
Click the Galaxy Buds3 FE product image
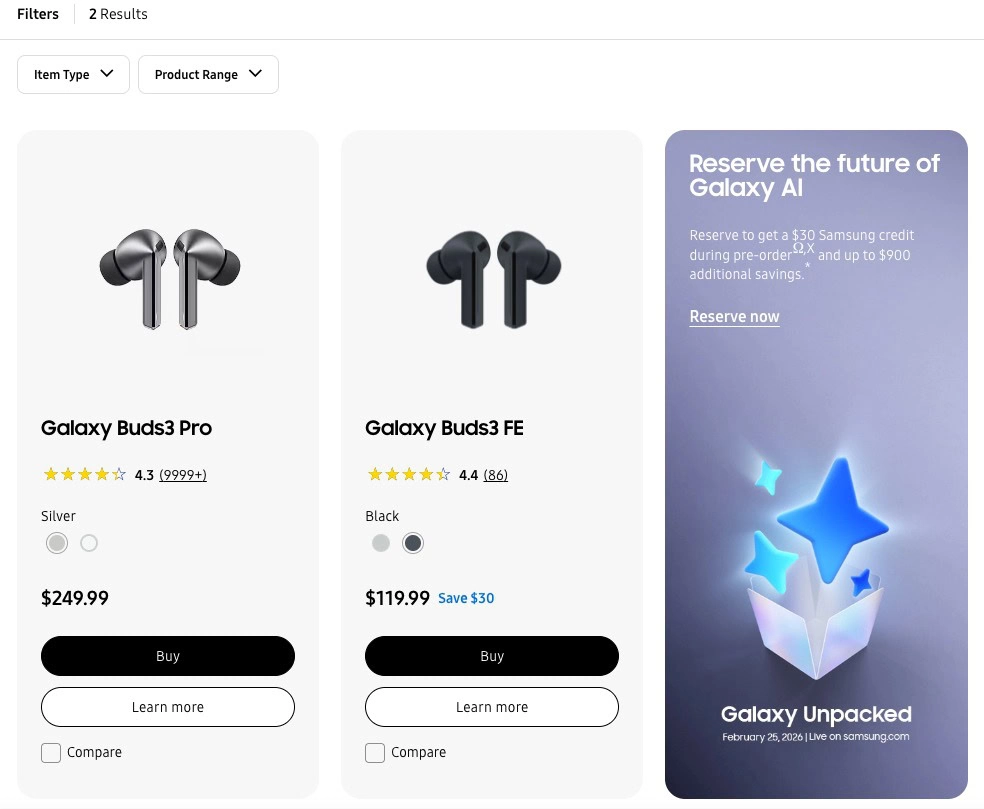493,278
